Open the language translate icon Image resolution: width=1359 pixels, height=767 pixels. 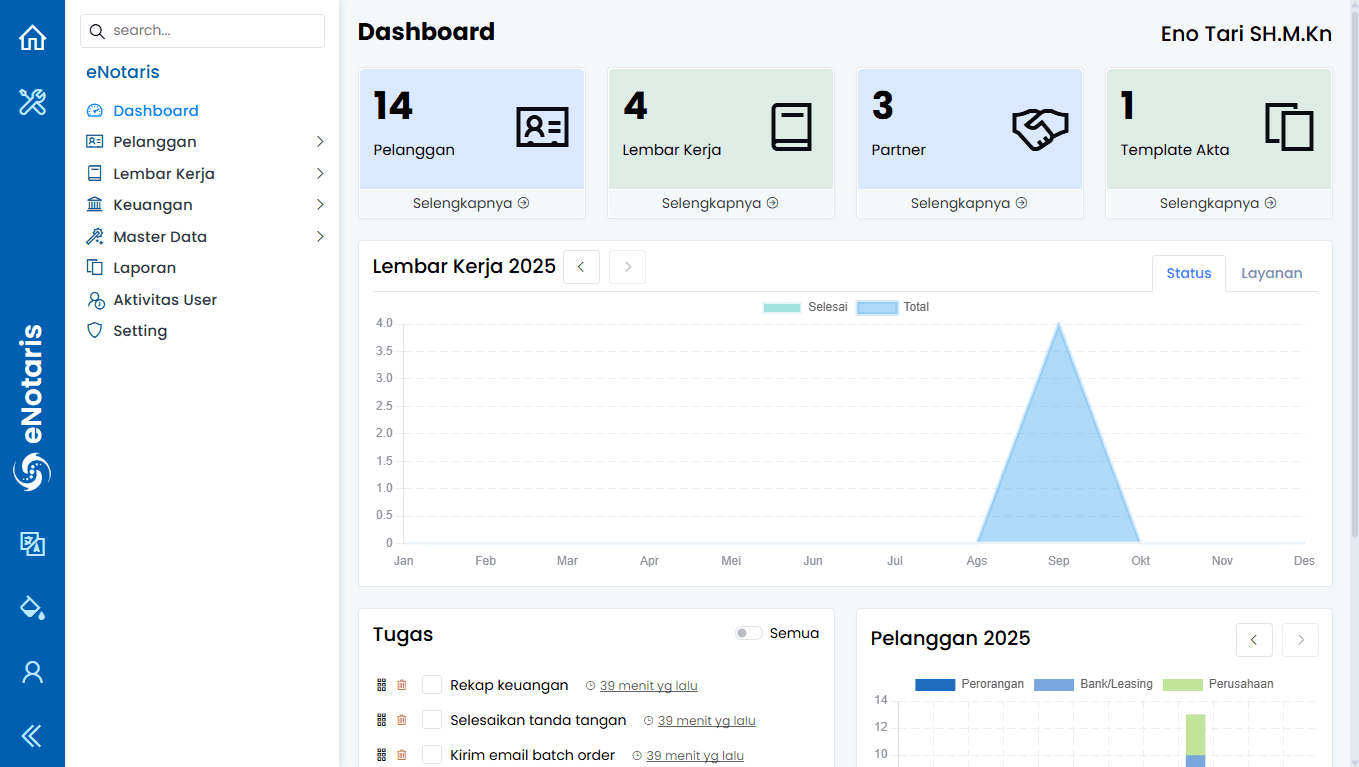32,544
